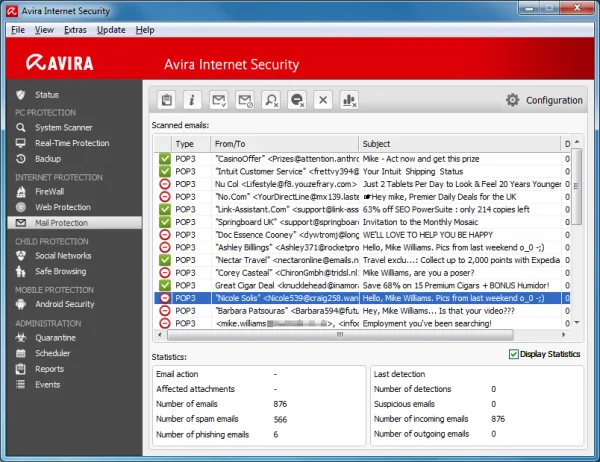Image resolution: width=600 pixels, height=462 pixels.
Task: Click the bar chart statistics reset icon
Action: pos(349,100)
